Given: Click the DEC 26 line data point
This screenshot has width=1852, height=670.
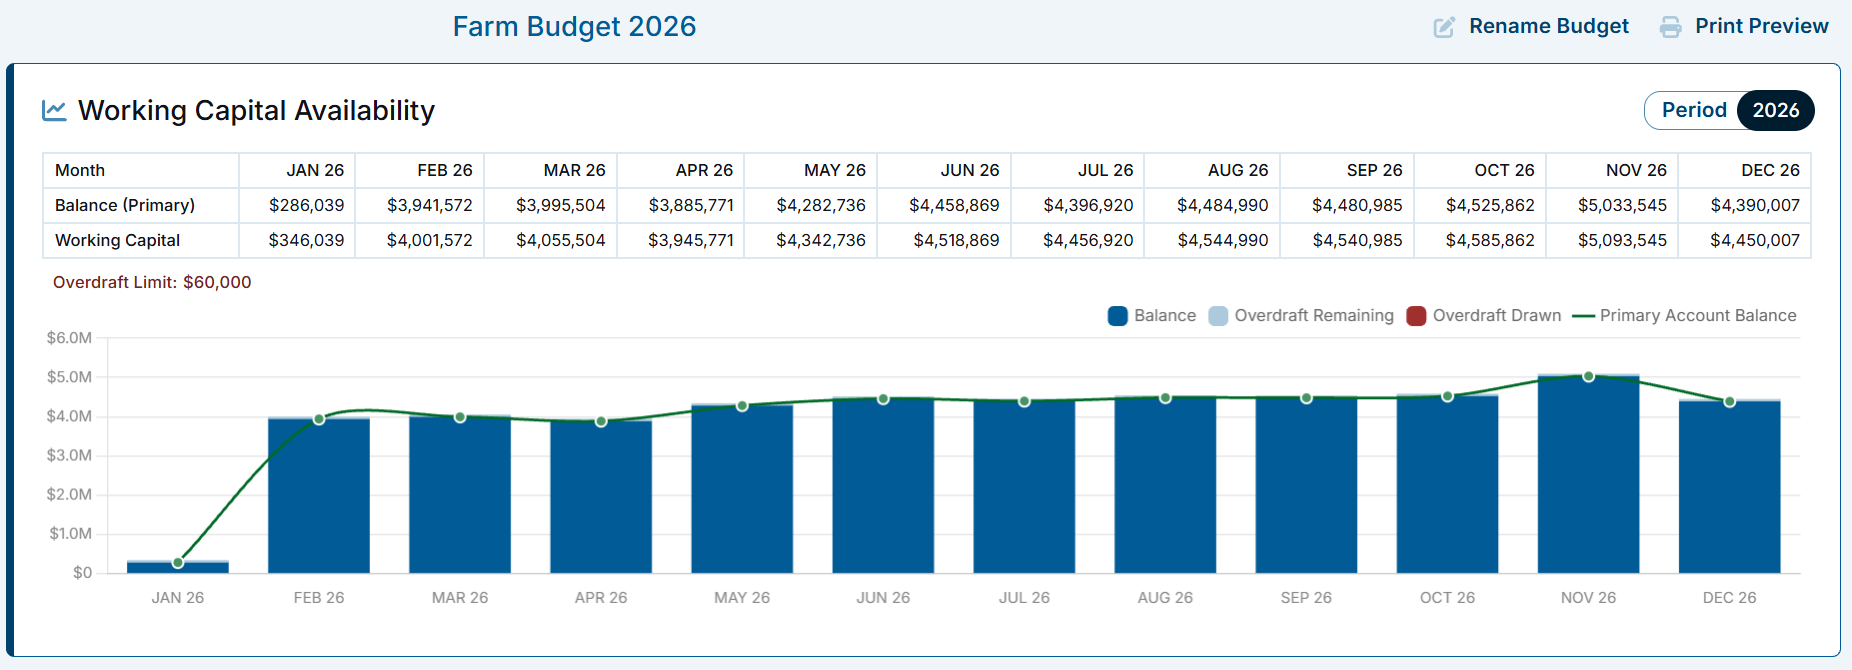Looking at the screenshot, I should point(1730,402).
